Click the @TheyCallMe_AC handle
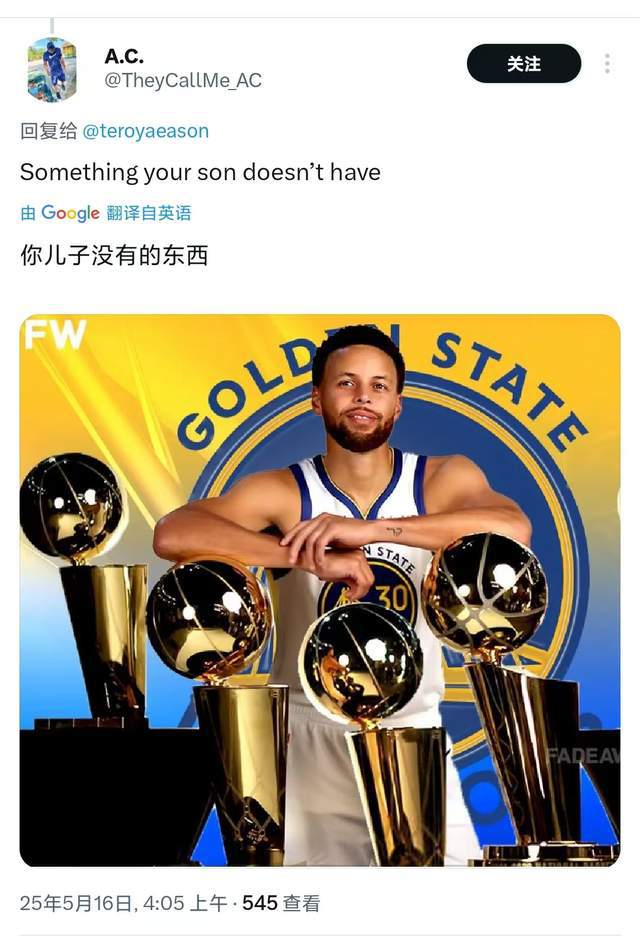This screenshot has width=640, height=948. pyautogui.click(x=183, y=80)
